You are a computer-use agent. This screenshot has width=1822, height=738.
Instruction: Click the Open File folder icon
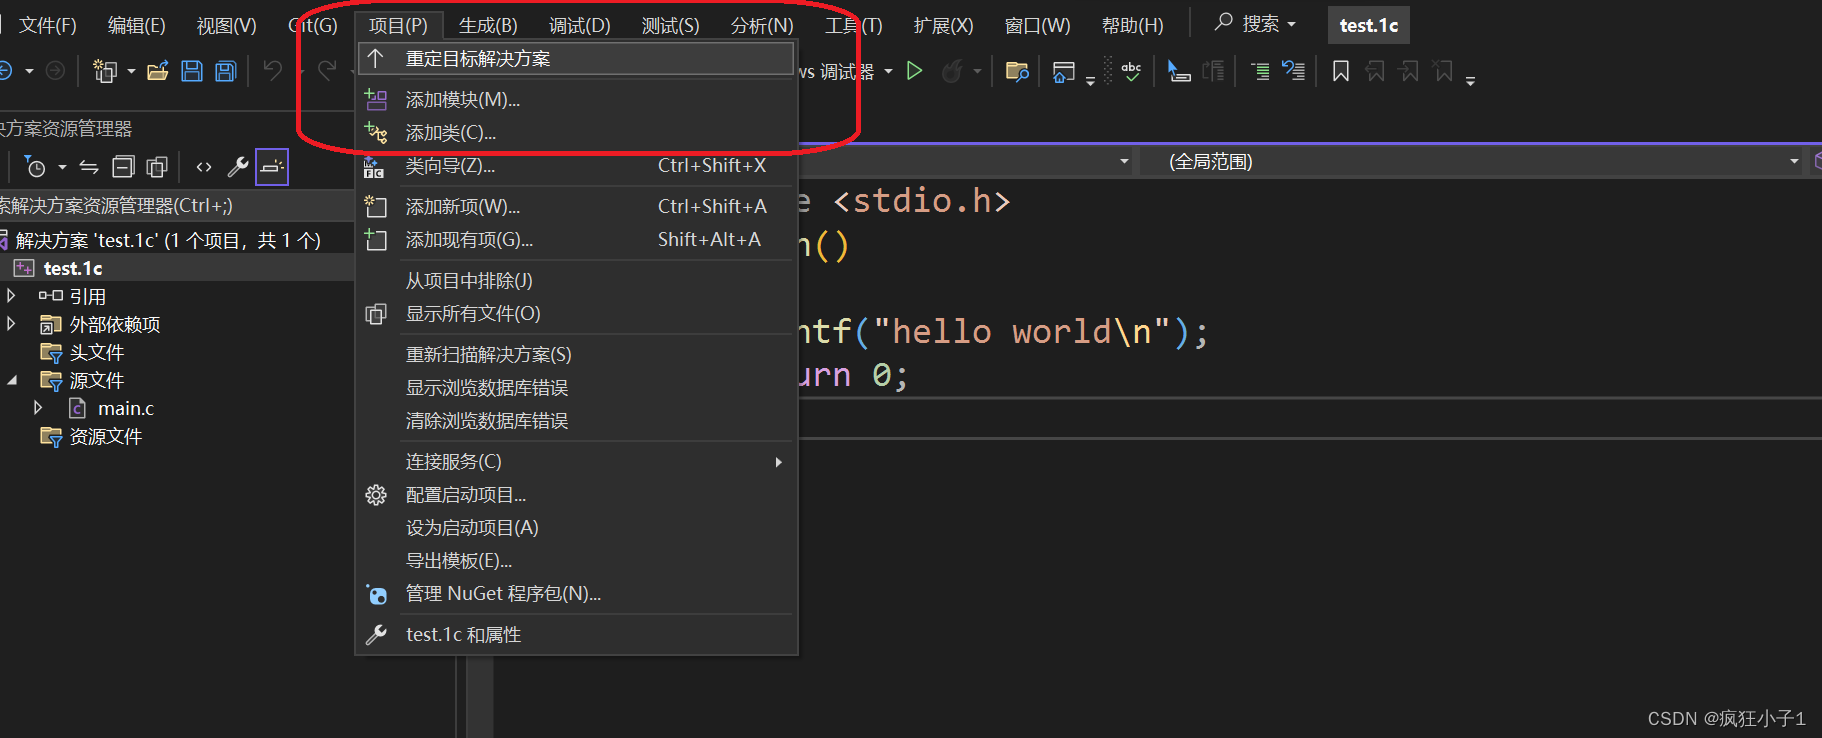157,71
